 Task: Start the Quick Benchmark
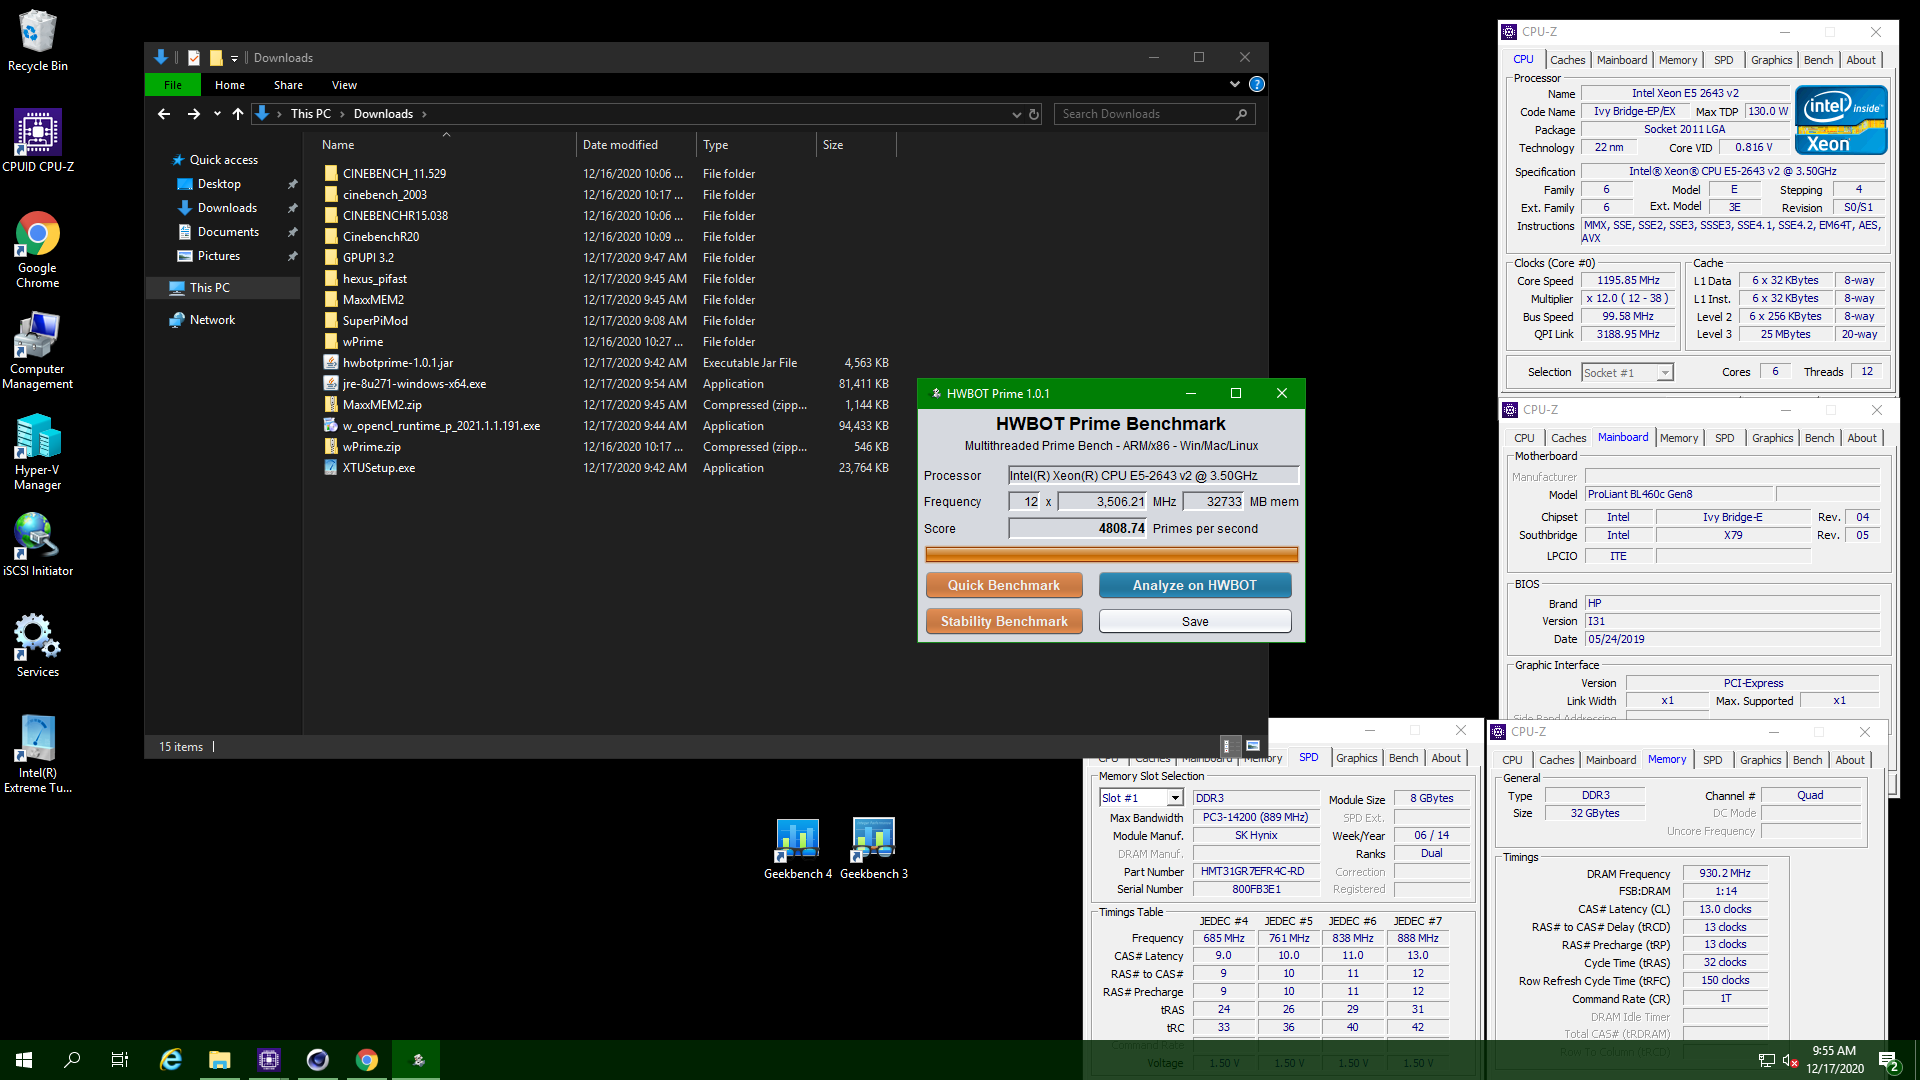1004,585
